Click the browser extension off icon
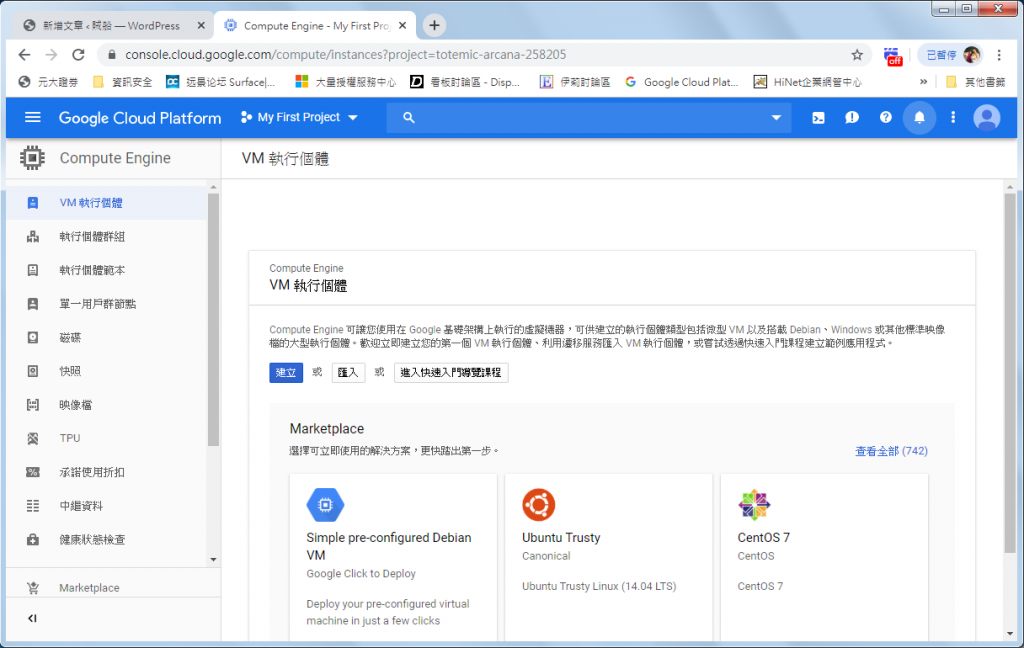 coord(893,56)
